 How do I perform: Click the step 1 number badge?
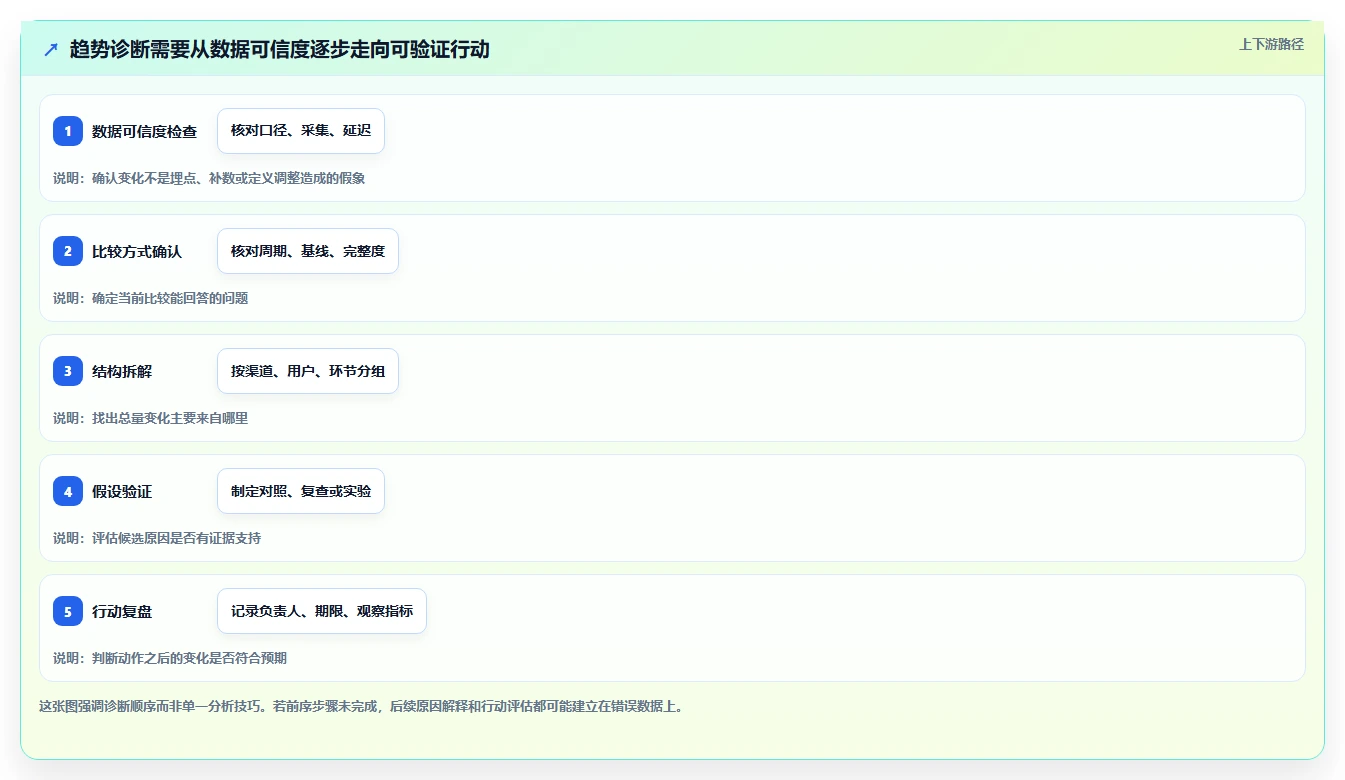tap(68, 131)
